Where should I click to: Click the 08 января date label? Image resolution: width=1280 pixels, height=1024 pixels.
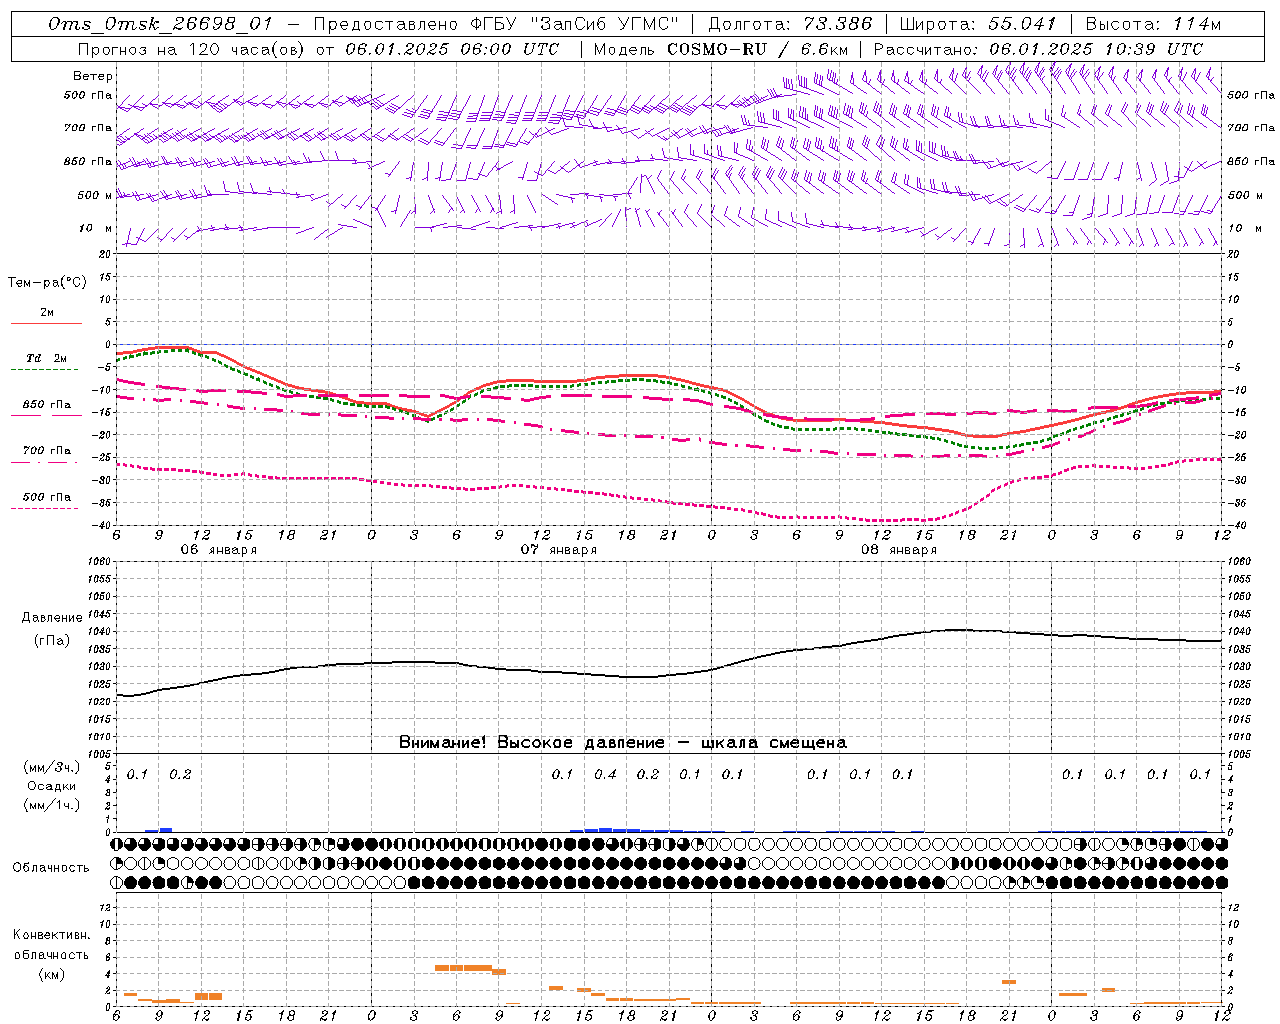[x=899, y=550]
